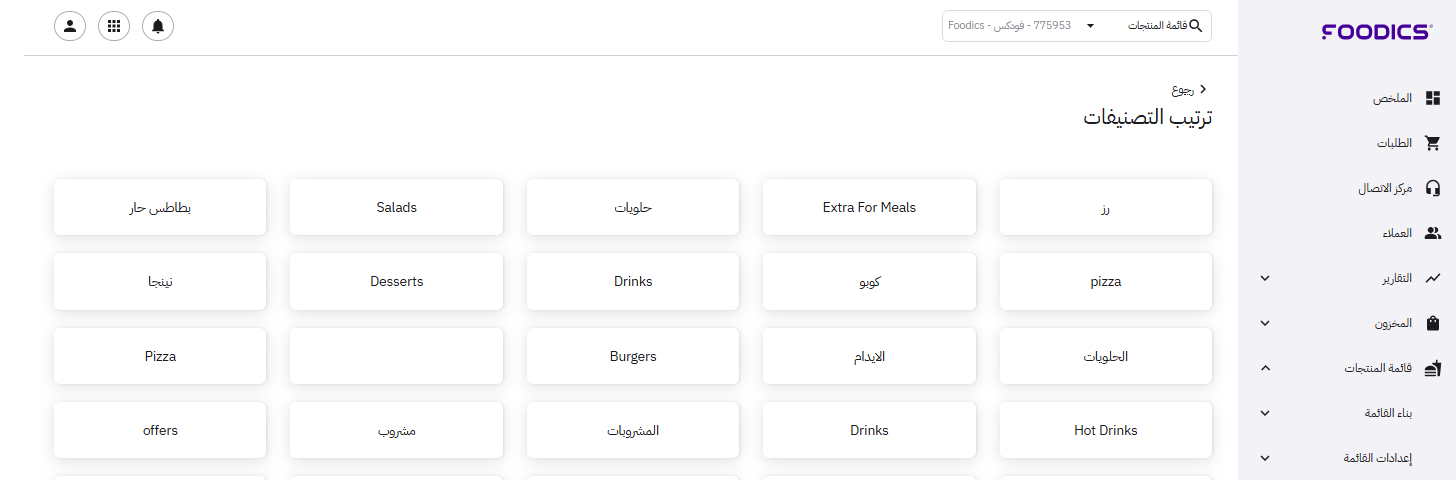
Task: Expand the بناء القائمة submenu
Action: [1265, 413]
